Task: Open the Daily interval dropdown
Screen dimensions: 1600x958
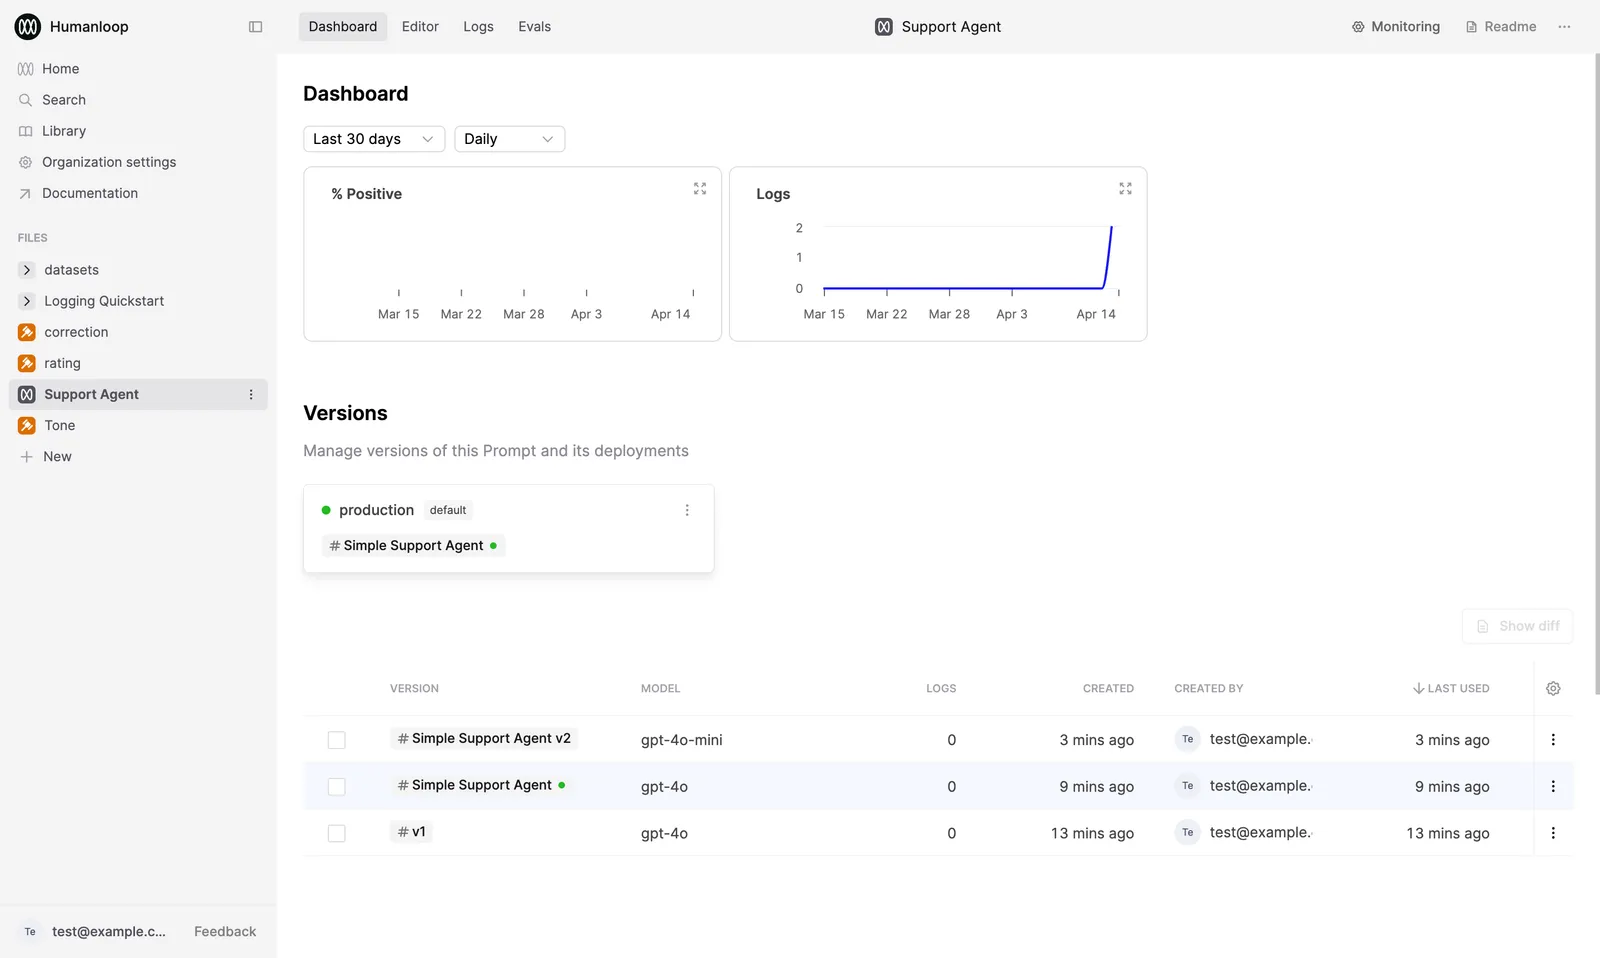Action: pyautogui.click(x=510, y=139)
